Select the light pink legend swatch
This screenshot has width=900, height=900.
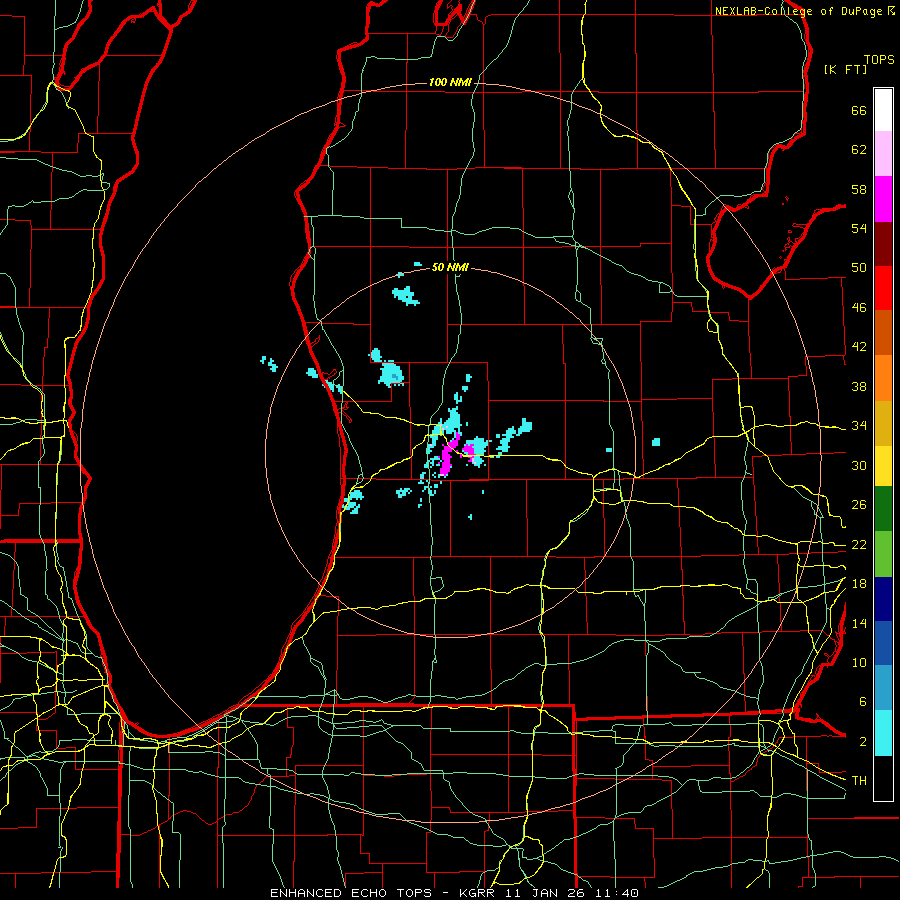pyautogui.click(x=883, y=154)
